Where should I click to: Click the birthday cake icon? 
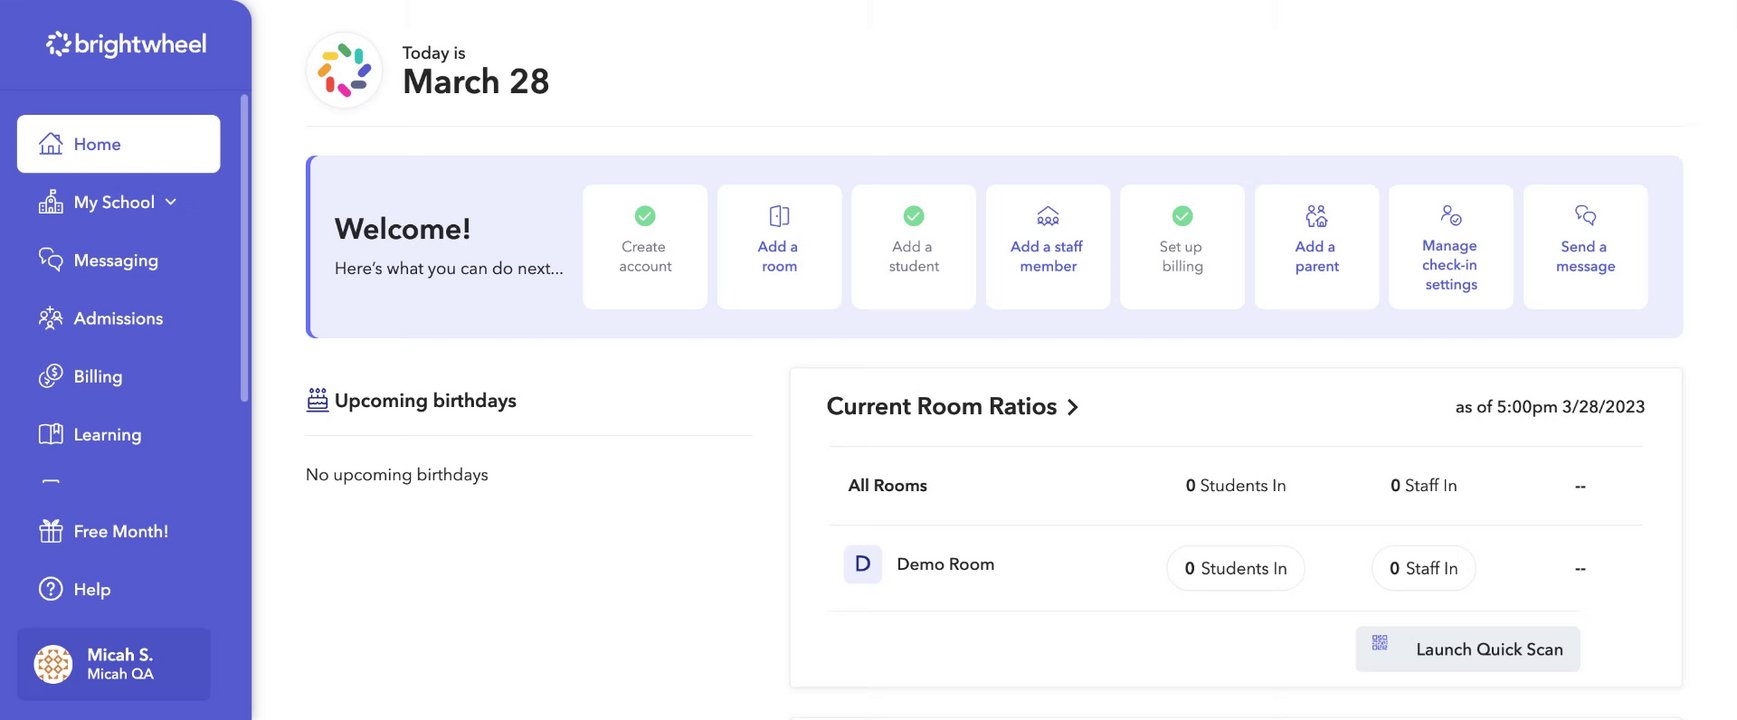(x=317, y=400)
